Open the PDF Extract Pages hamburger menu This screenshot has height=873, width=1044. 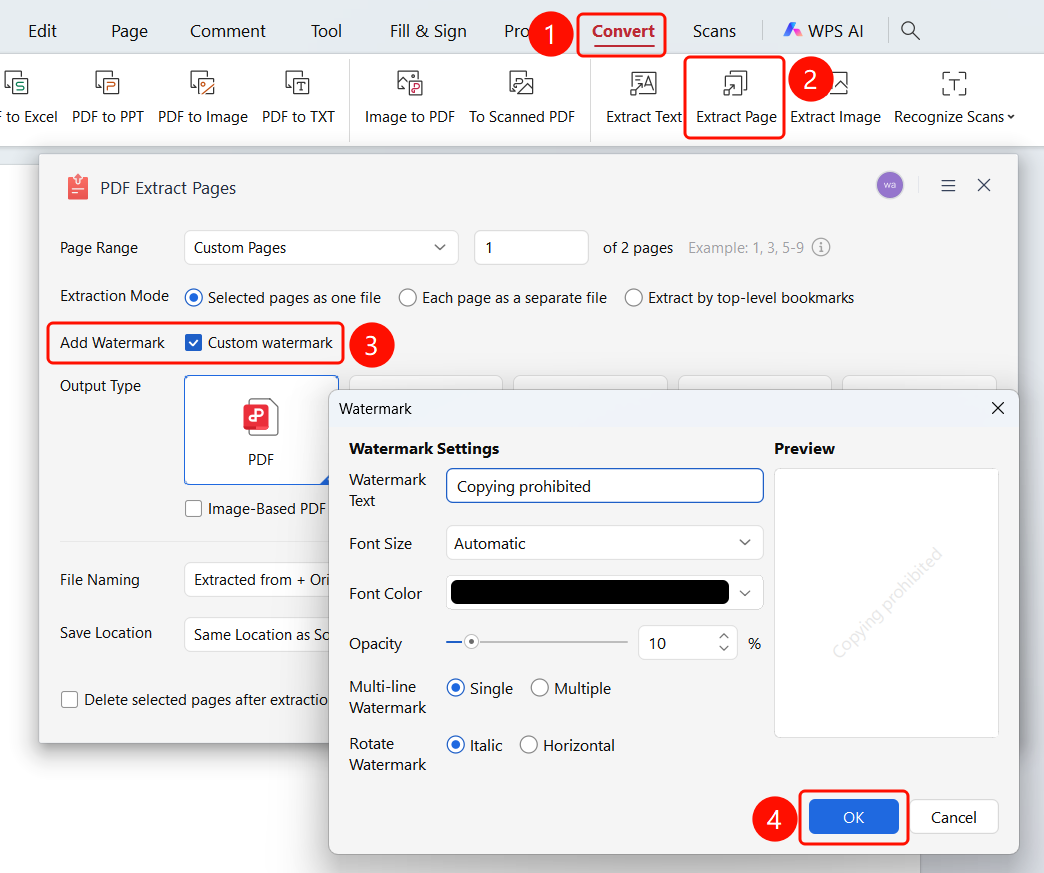[948, 186]
